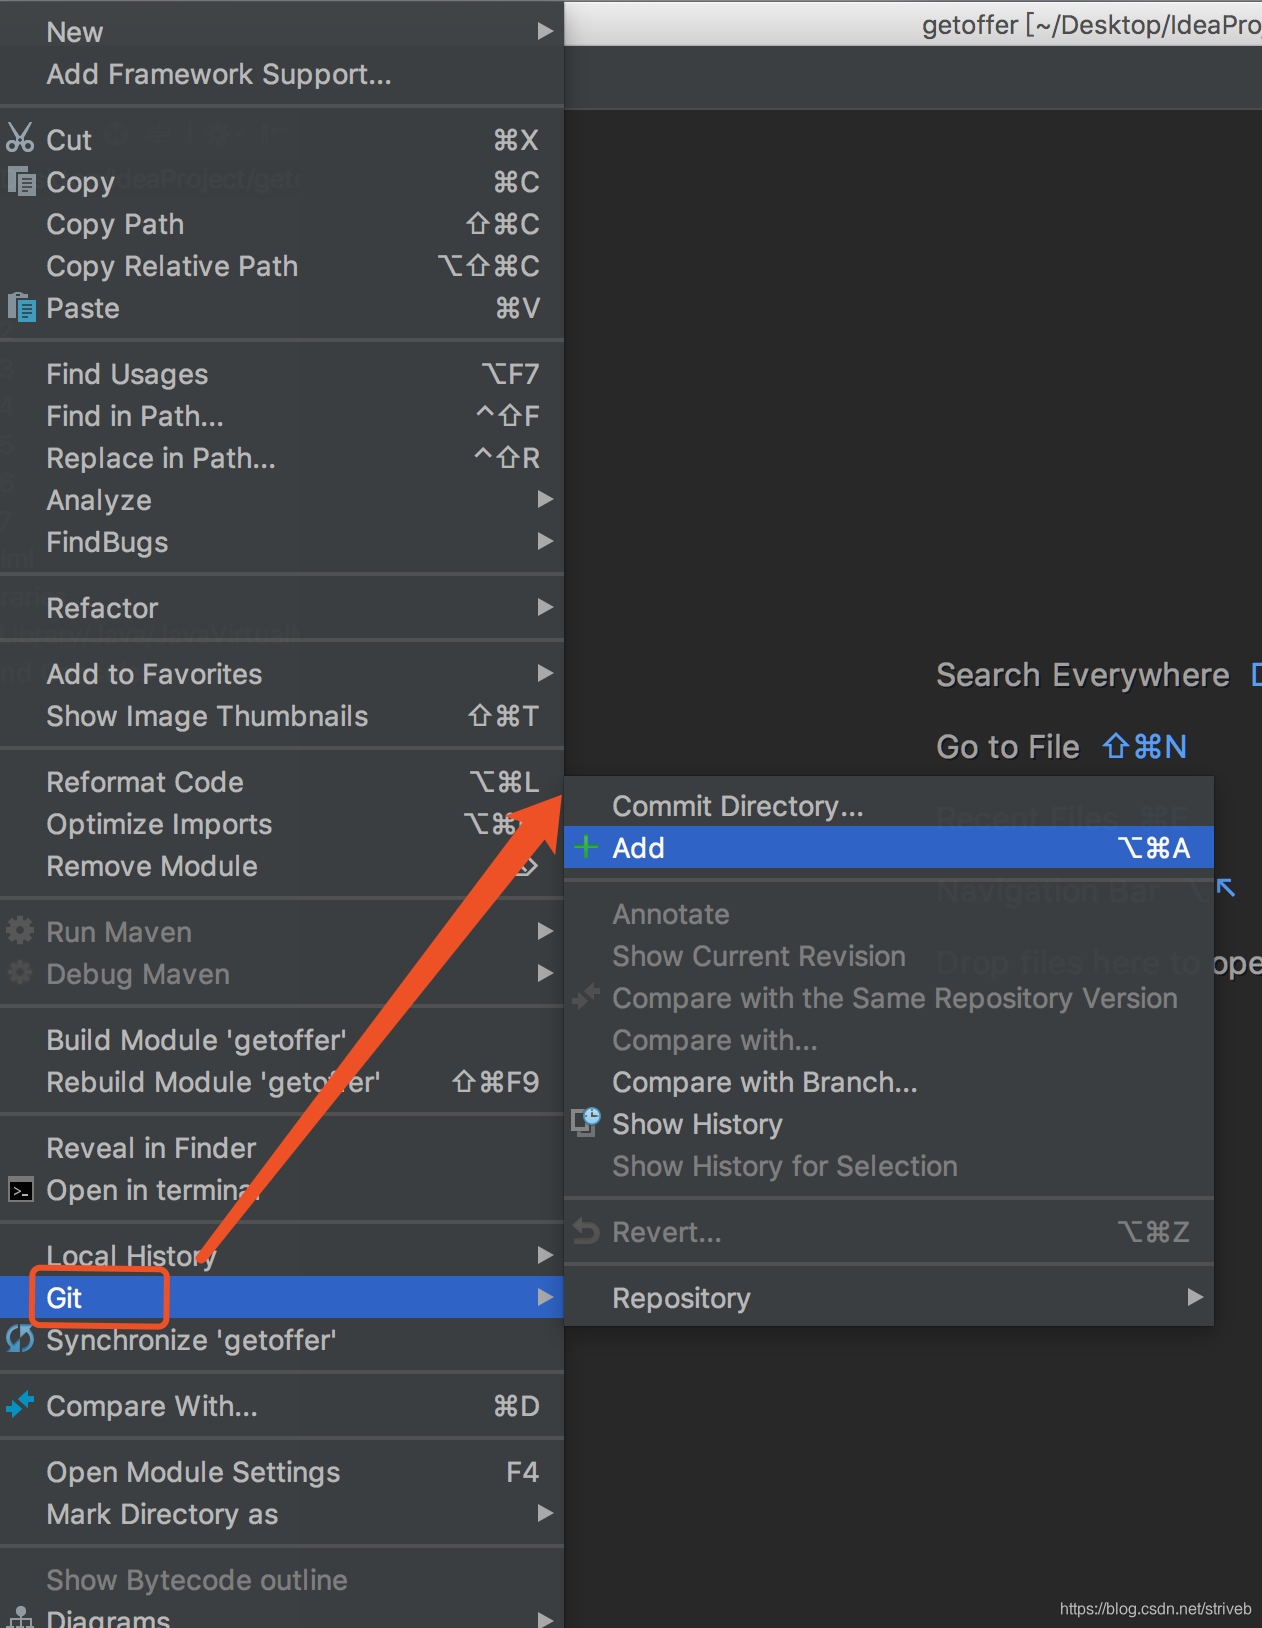
Task: Choose Commit Directory in Git submenu
Action: point(889,806)
